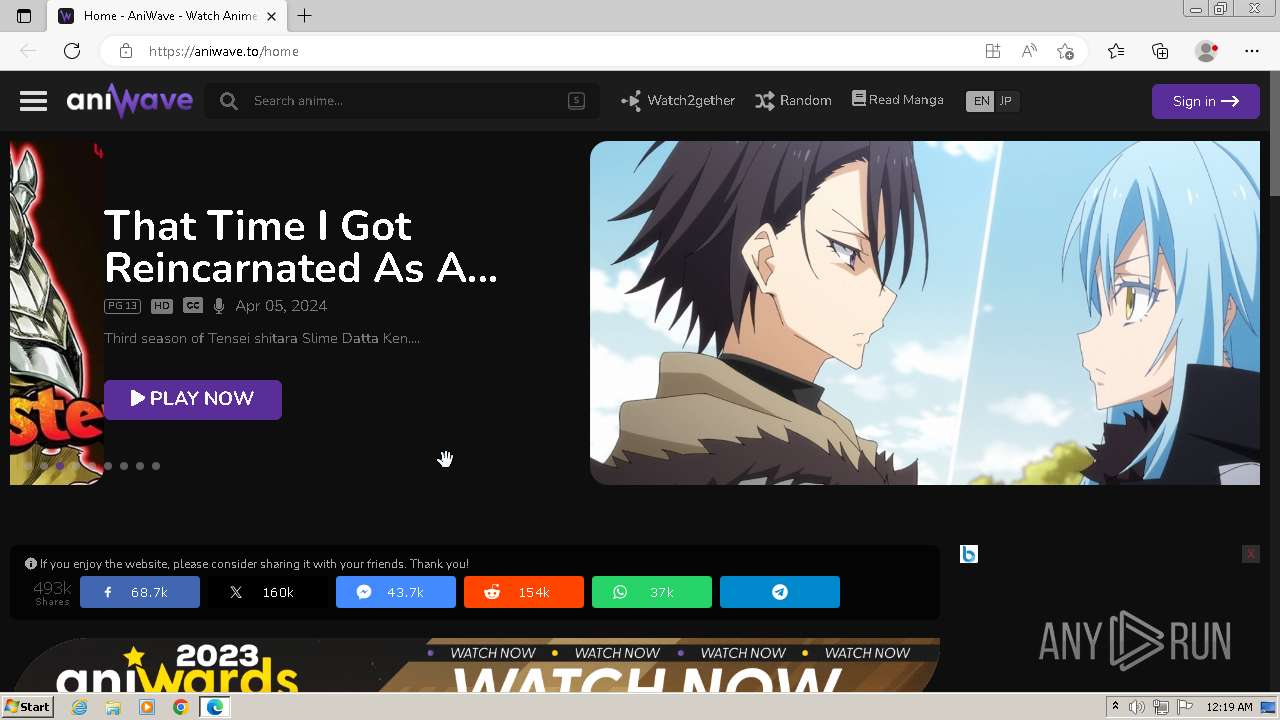The width and height of the screenshot is (1280, 720).
Task: Click the address bar URL aniwave.to/home
Action: point(224,51)
